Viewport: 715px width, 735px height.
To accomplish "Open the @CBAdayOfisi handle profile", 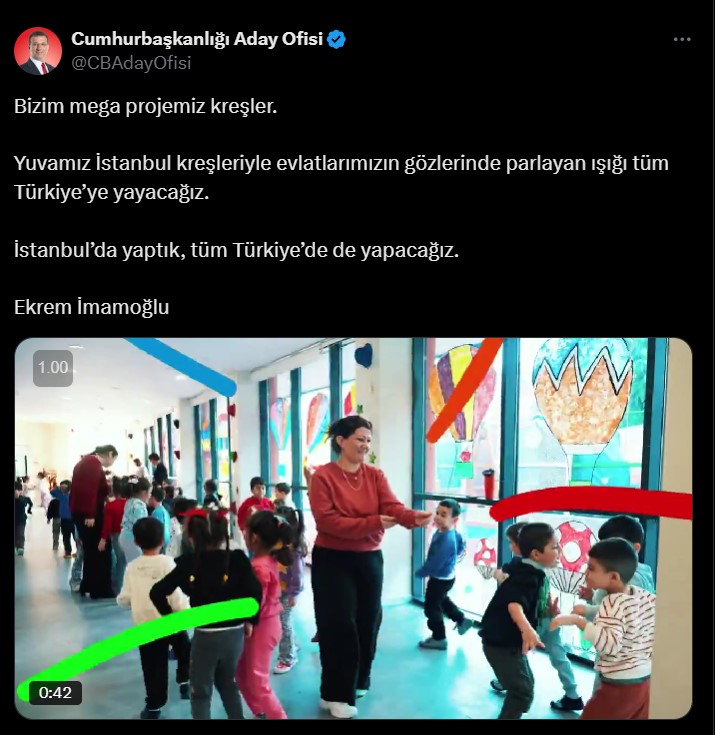I will pos(131,63).
